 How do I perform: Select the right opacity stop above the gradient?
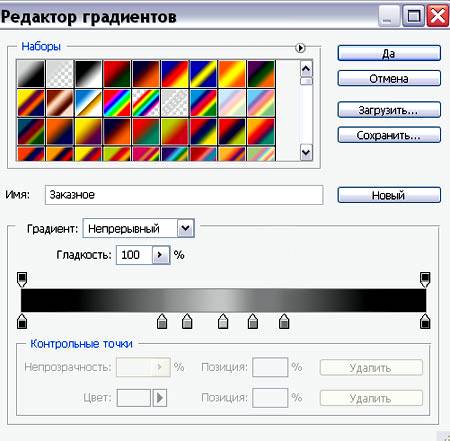coord(425,279)
